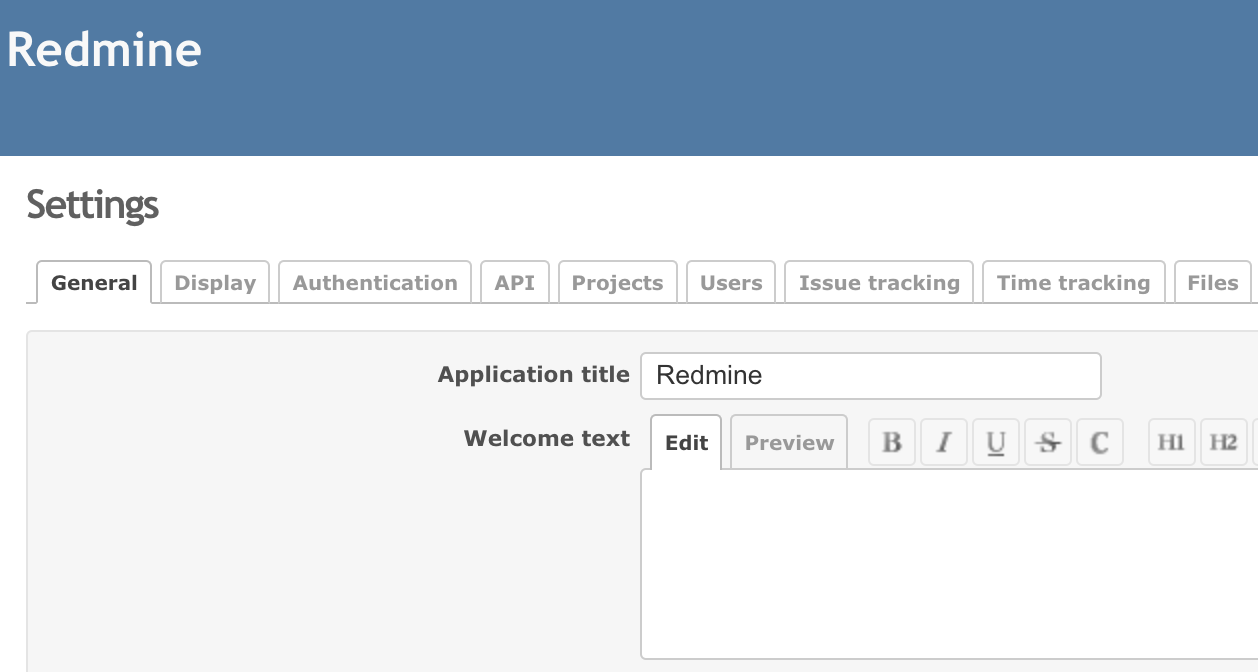Screen dimensions: 1258x672
Task: Select the Files settings tab
Action: click(x=1213, y=283)
